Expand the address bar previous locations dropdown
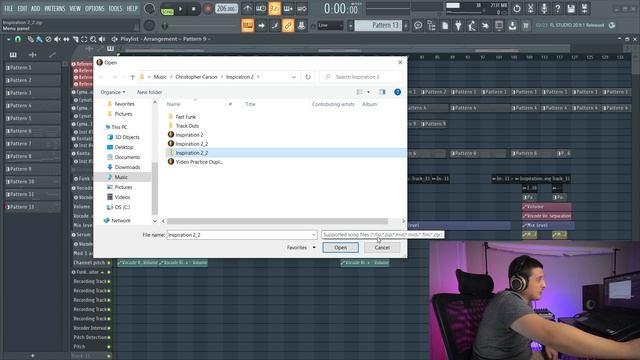The width and height of the screenshot is (640, 360). [x=293, y=77]
